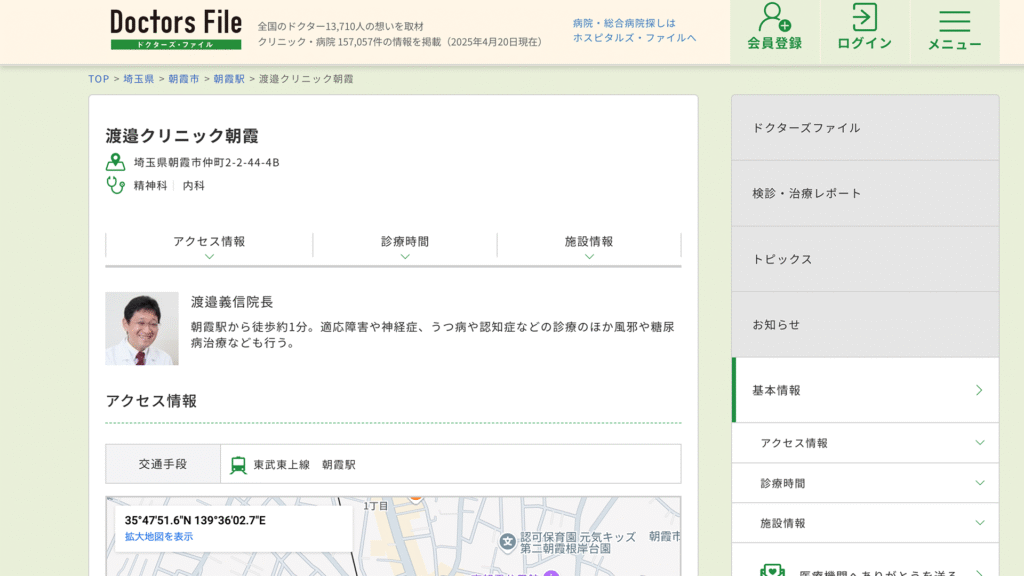This screenshot has width=1024, height=576.
Task: Open 基本情報 sidebar menu item
Action: 865,390
